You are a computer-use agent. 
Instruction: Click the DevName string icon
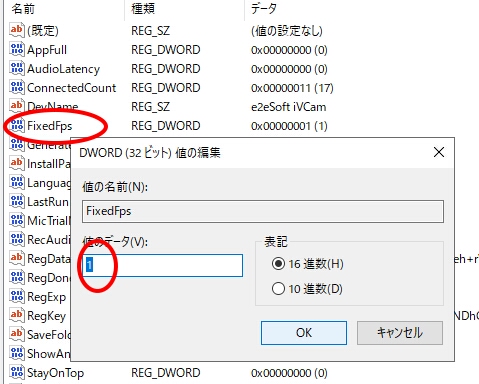(x=17, y=106)
